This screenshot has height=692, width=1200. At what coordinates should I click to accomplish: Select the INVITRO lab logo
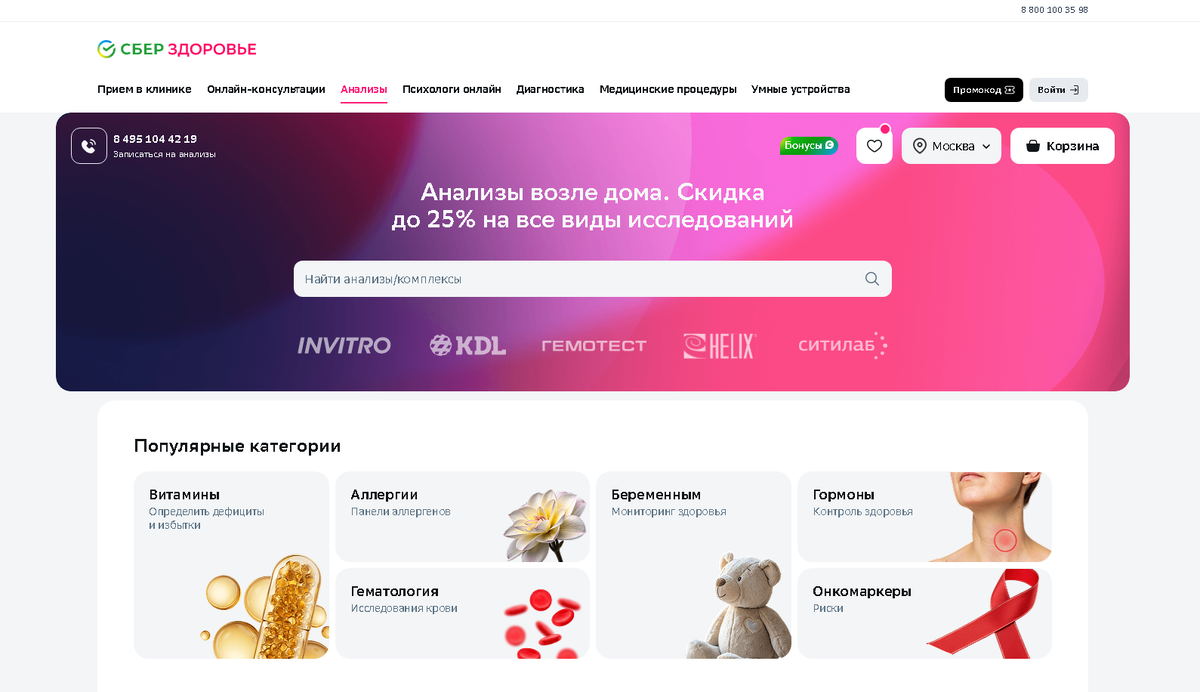pyautogui.click(x=344, y=346)
